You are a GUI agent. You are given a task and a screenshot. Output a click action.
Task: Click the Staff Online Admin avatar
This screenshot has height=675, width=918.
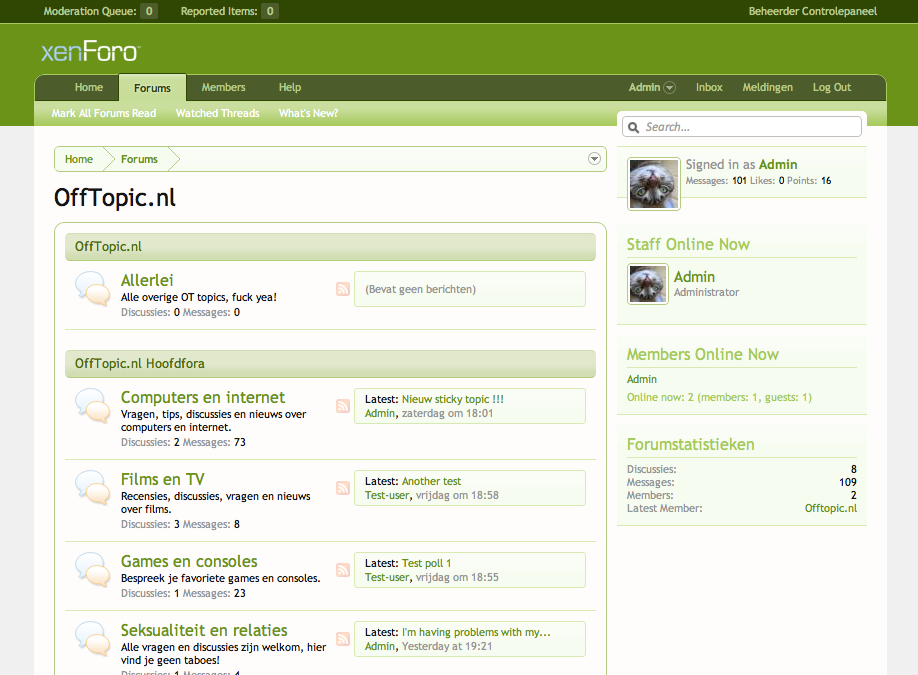coord(648,284)
